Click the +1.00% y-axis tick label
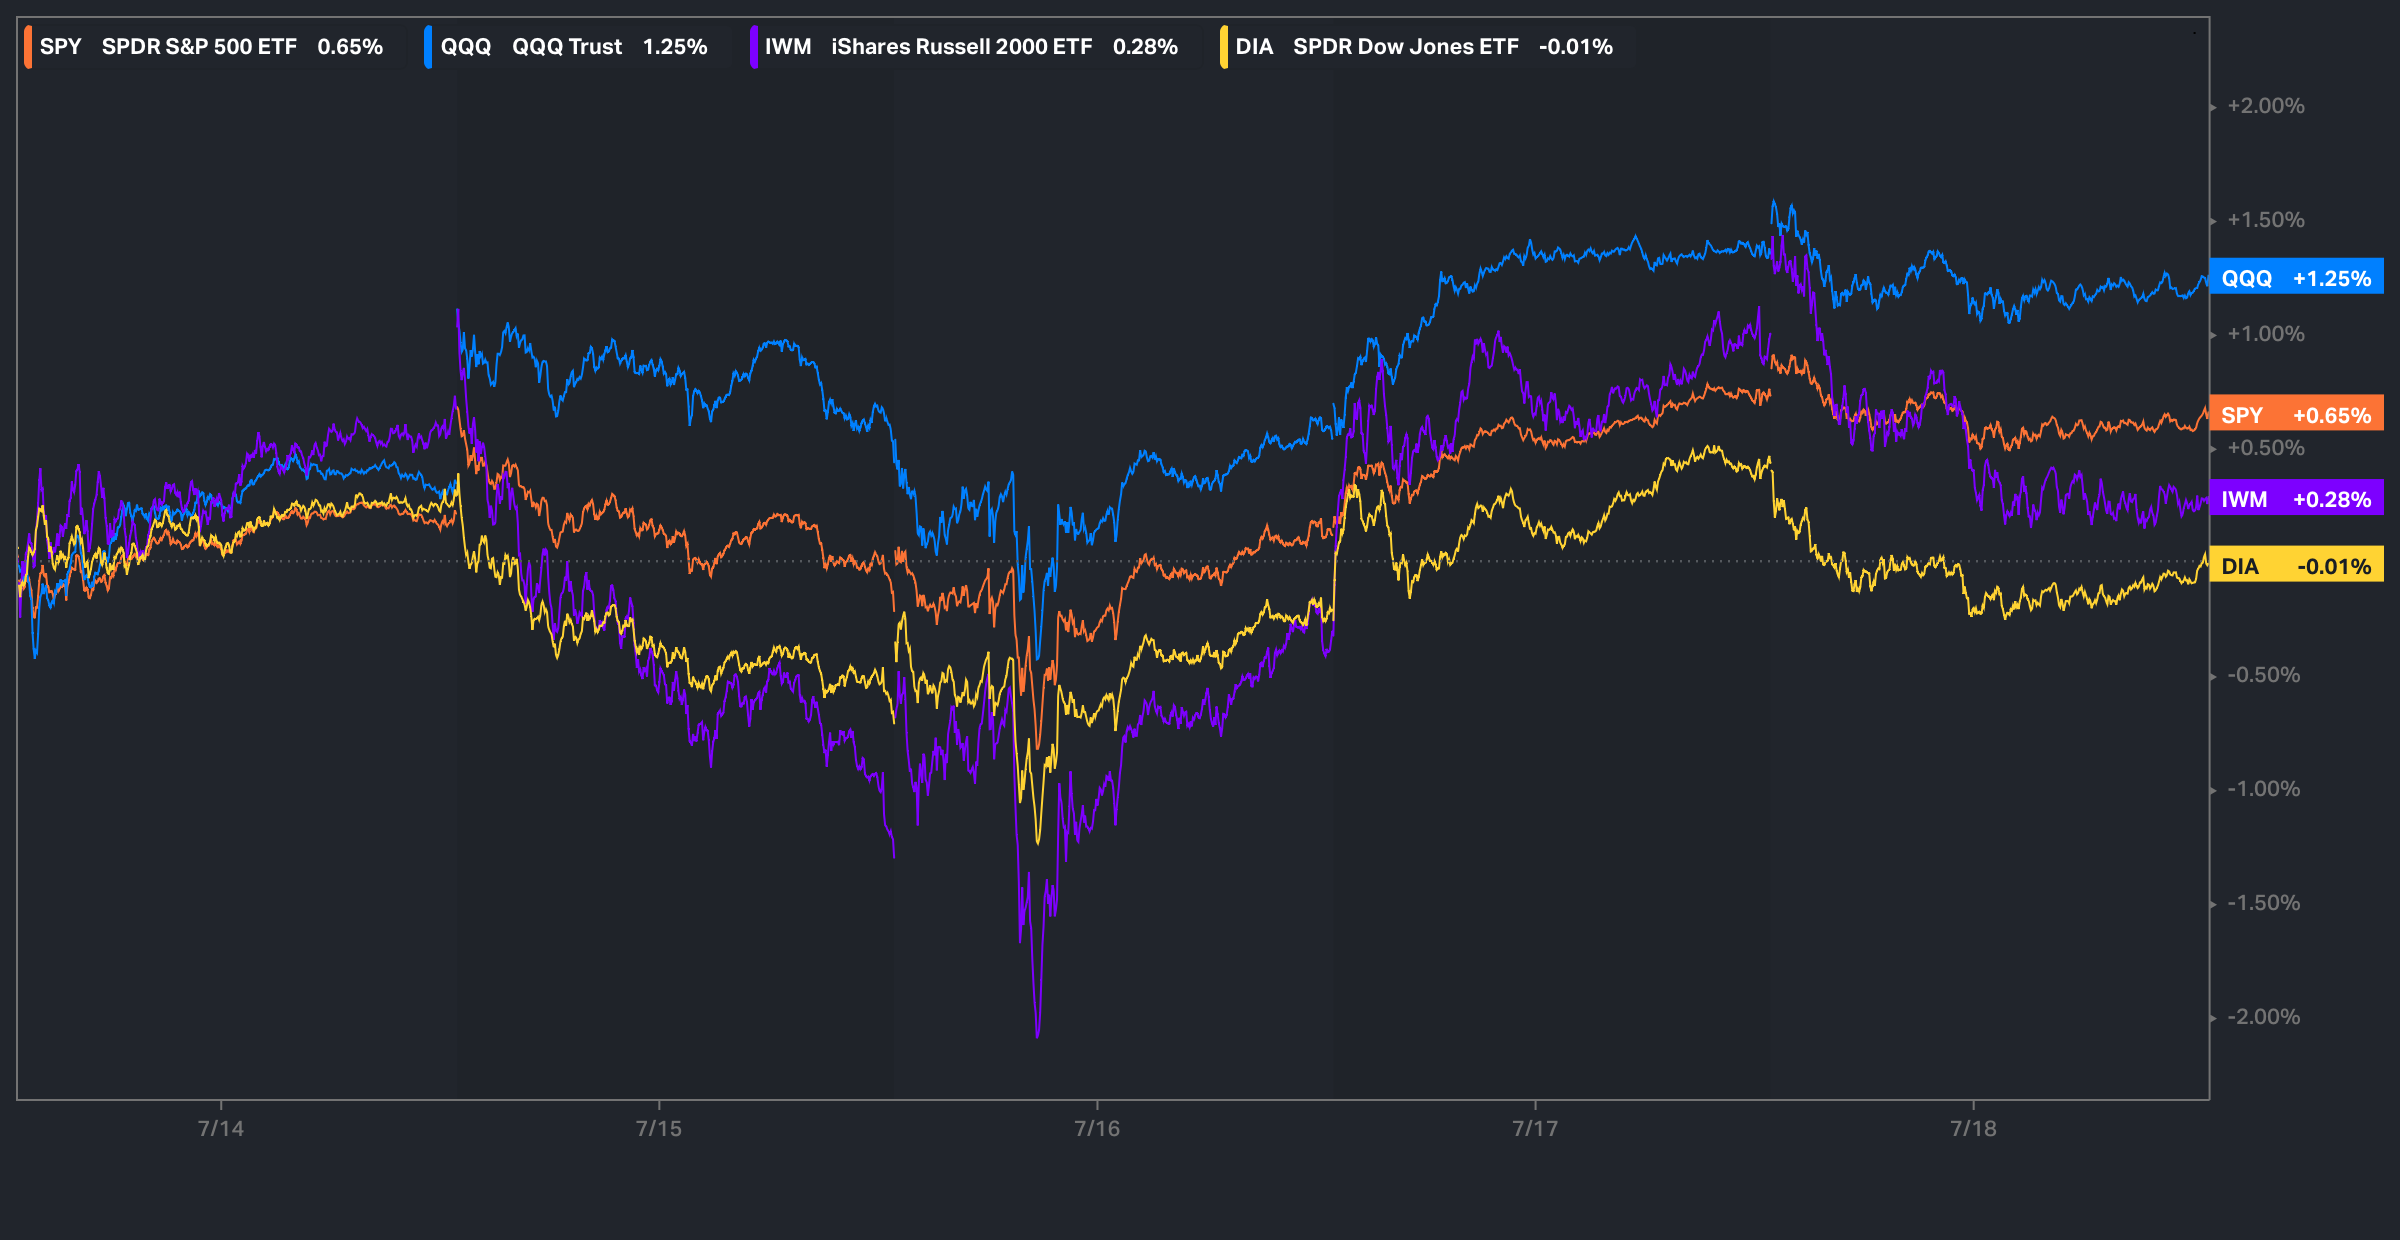This screenshot has height=1240, width=2400. 2265,334
